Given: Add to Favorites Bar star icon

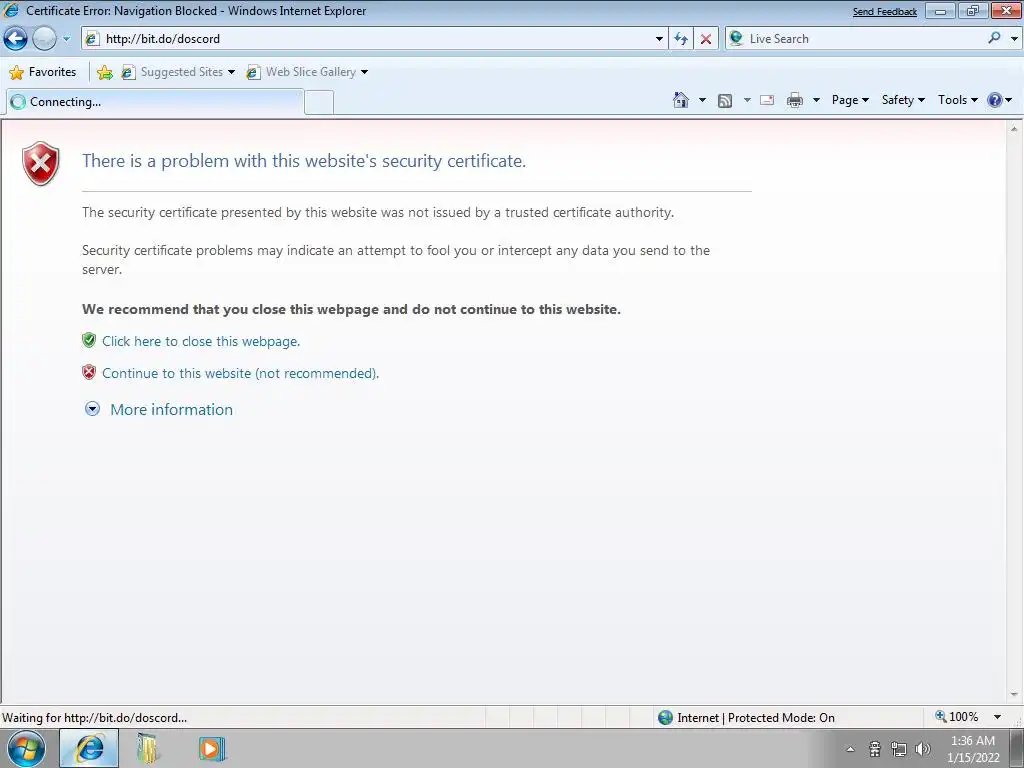Looking at the screenshot, I should (104, 72).
